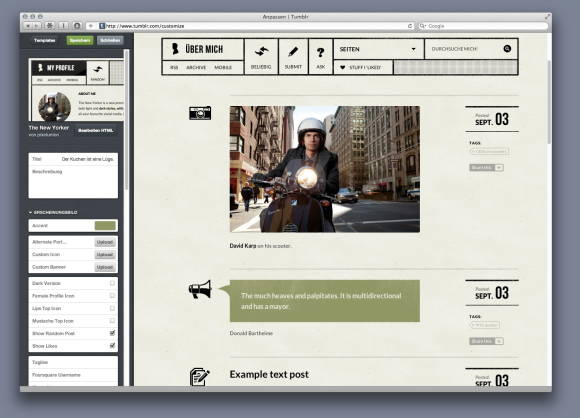Enable the Dark Version checkbox

tap(112, 283)
